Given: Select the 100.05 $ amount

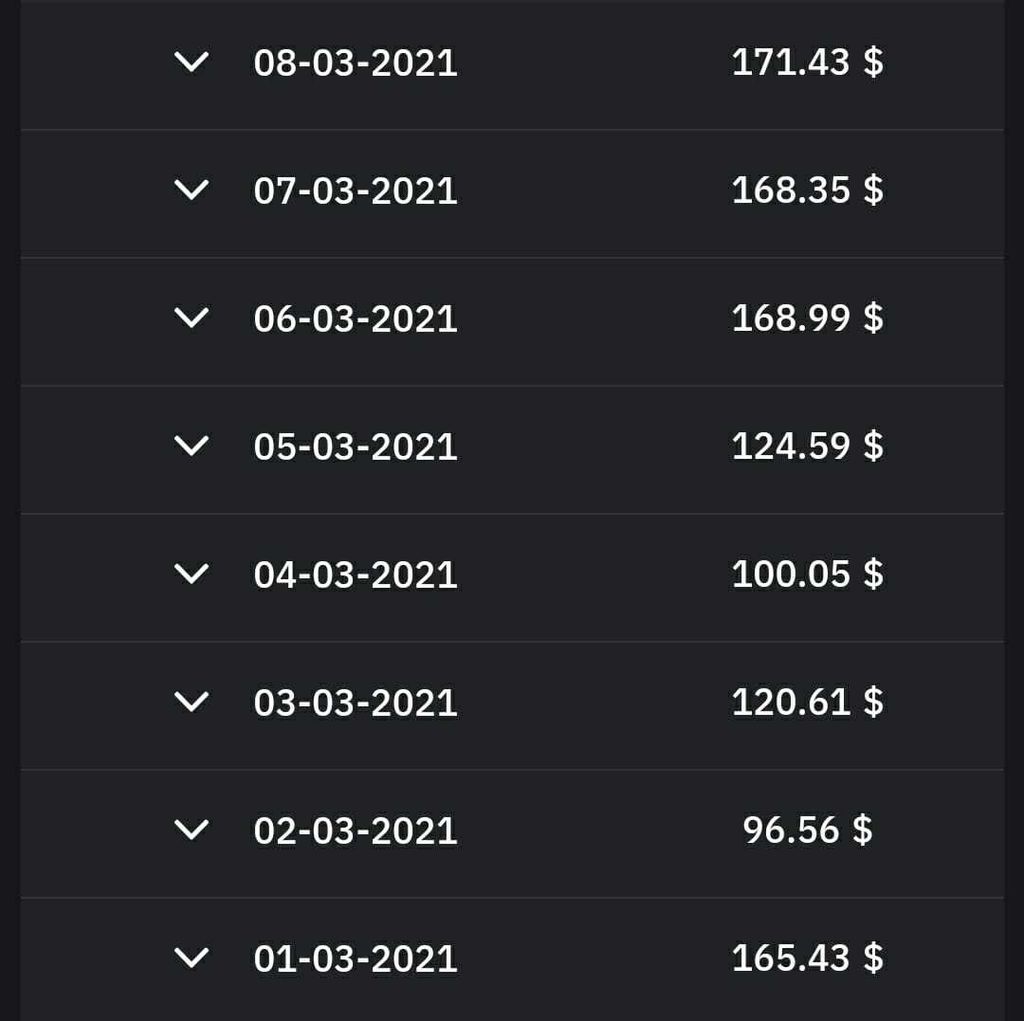Looking at the screenshot, I should 807,574.
